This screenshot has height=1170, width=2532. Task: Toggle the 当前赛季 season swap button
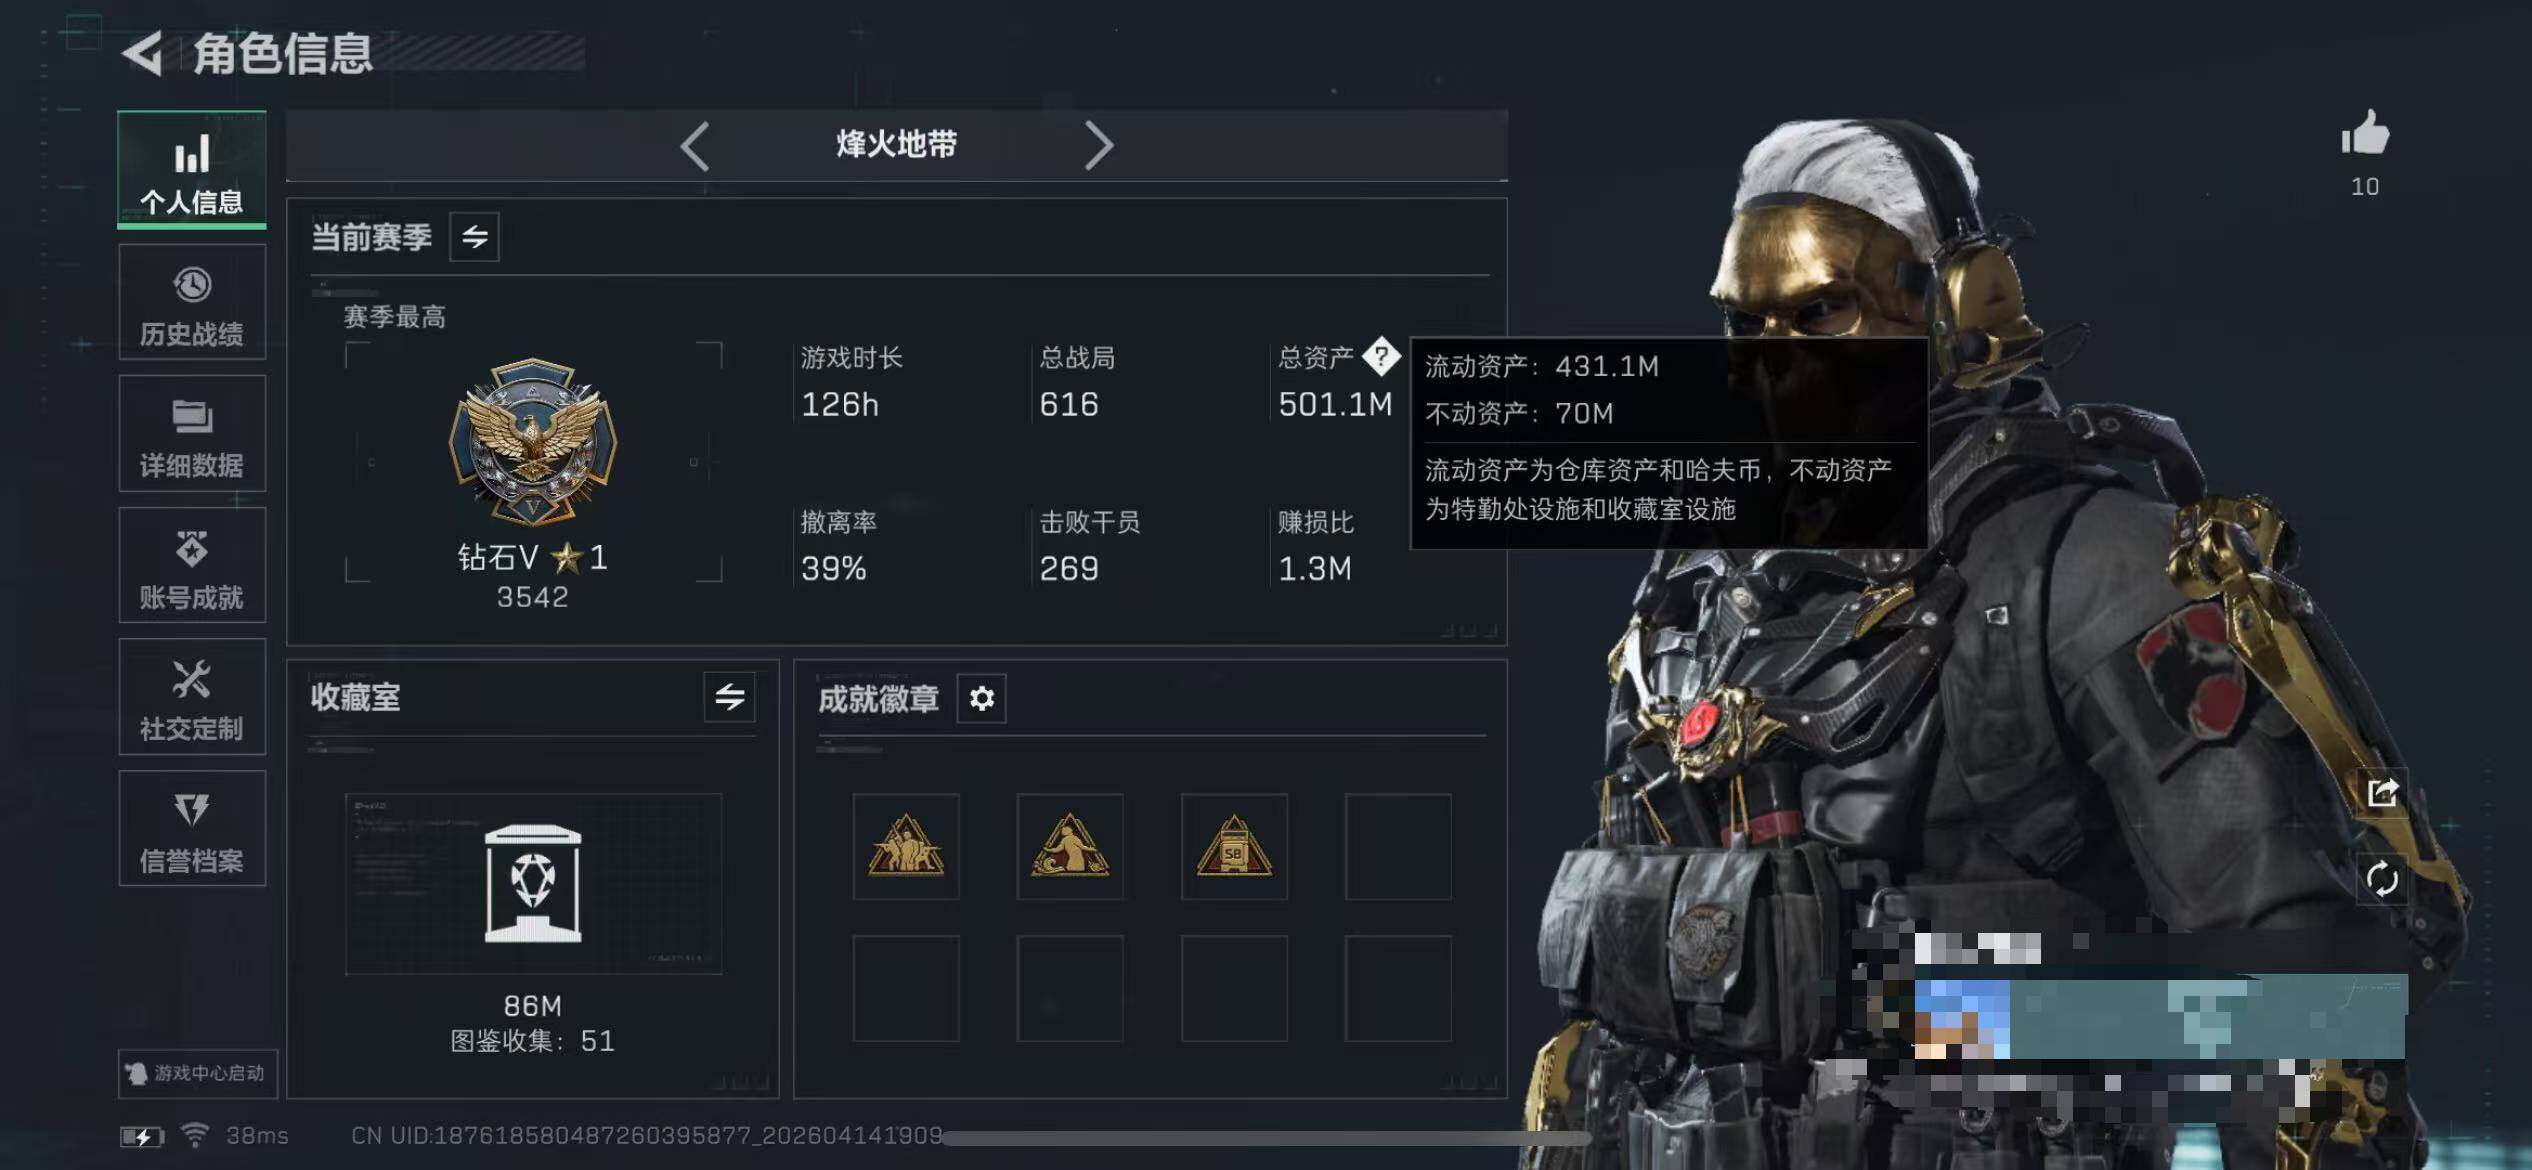(474, 237)
